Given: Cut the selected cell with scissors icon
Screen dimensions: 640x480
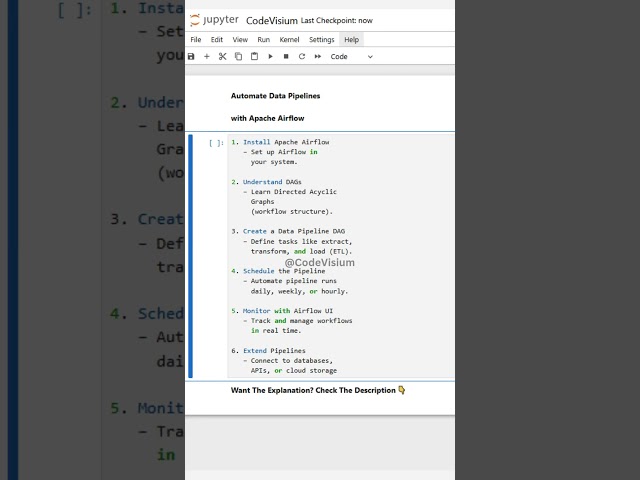Looking at the screenshot, I should pos(222,56).
